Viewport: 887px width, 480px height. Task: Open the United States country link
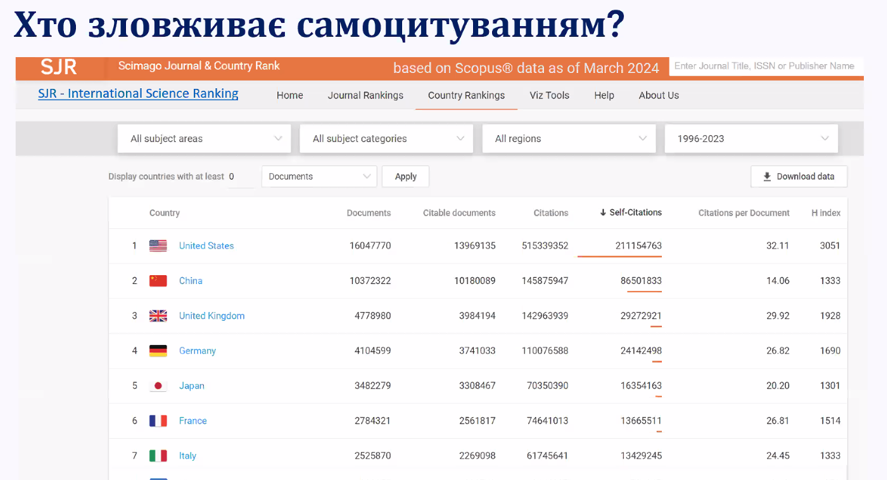coord(206,246)
